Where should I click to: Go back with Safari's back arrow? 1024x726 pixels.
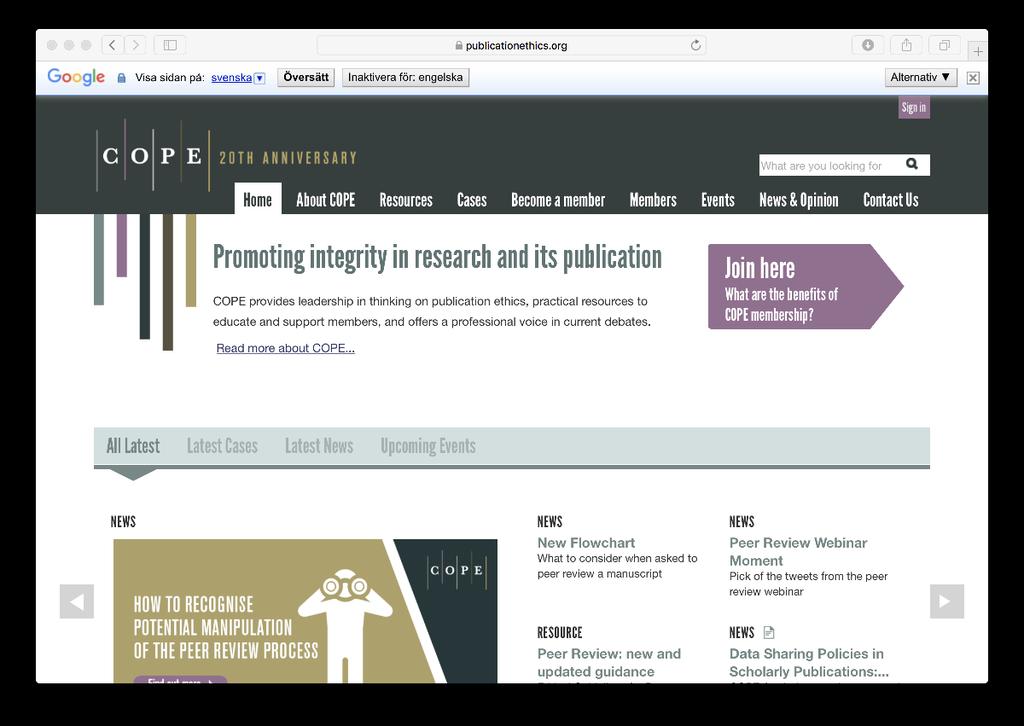pyautogui.click(x=112, y=45)
